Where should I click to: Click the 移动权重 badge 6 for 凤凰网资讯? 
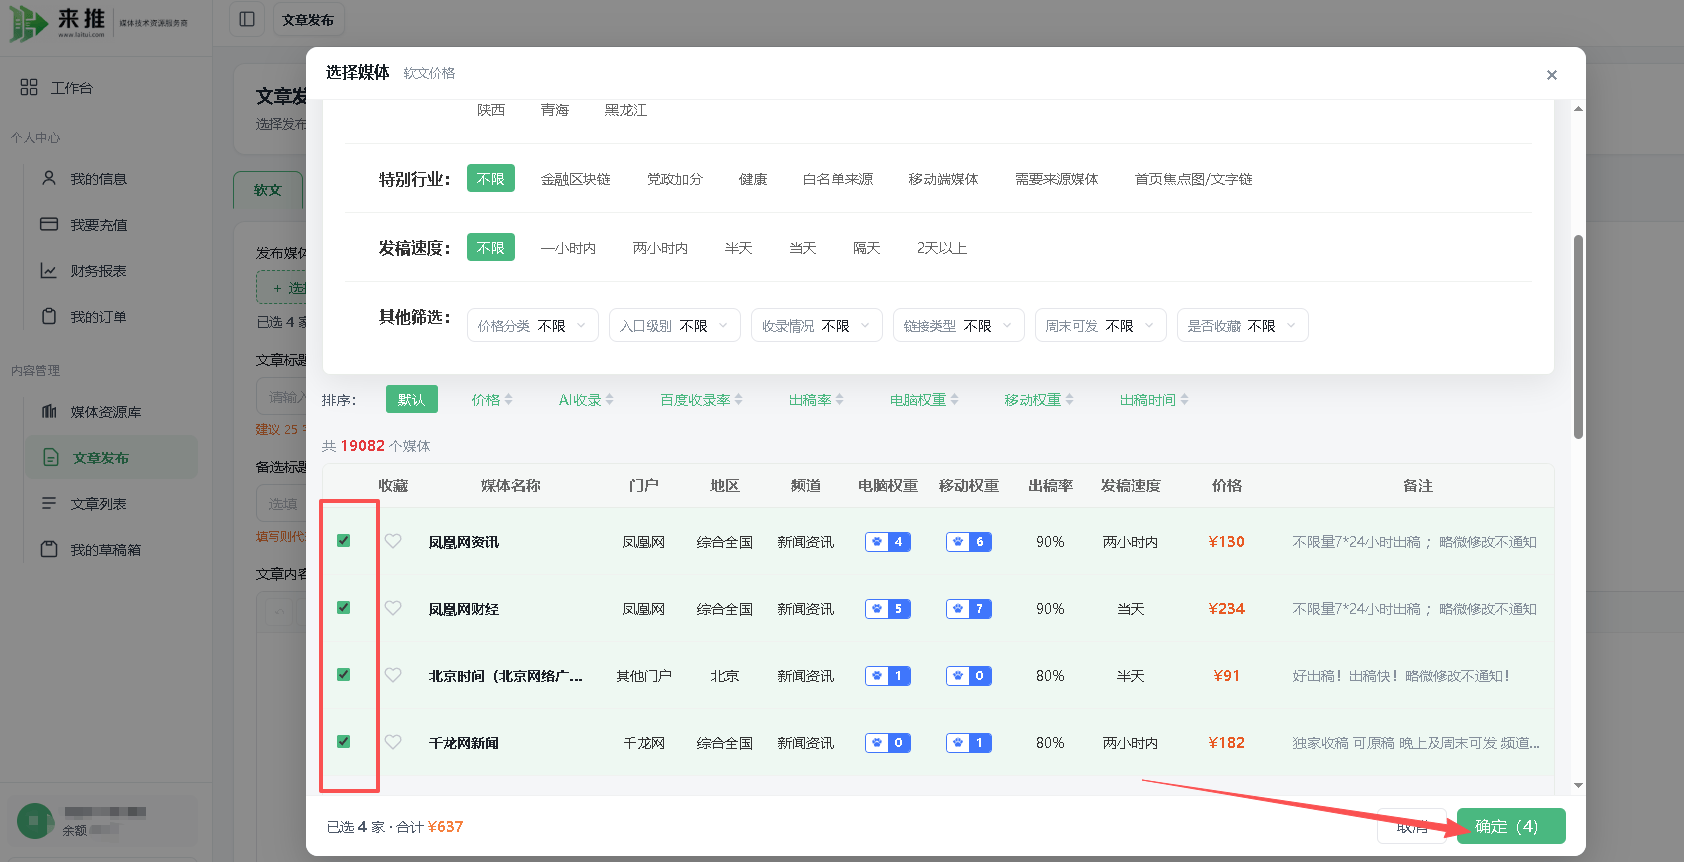[x=969, y=542]
